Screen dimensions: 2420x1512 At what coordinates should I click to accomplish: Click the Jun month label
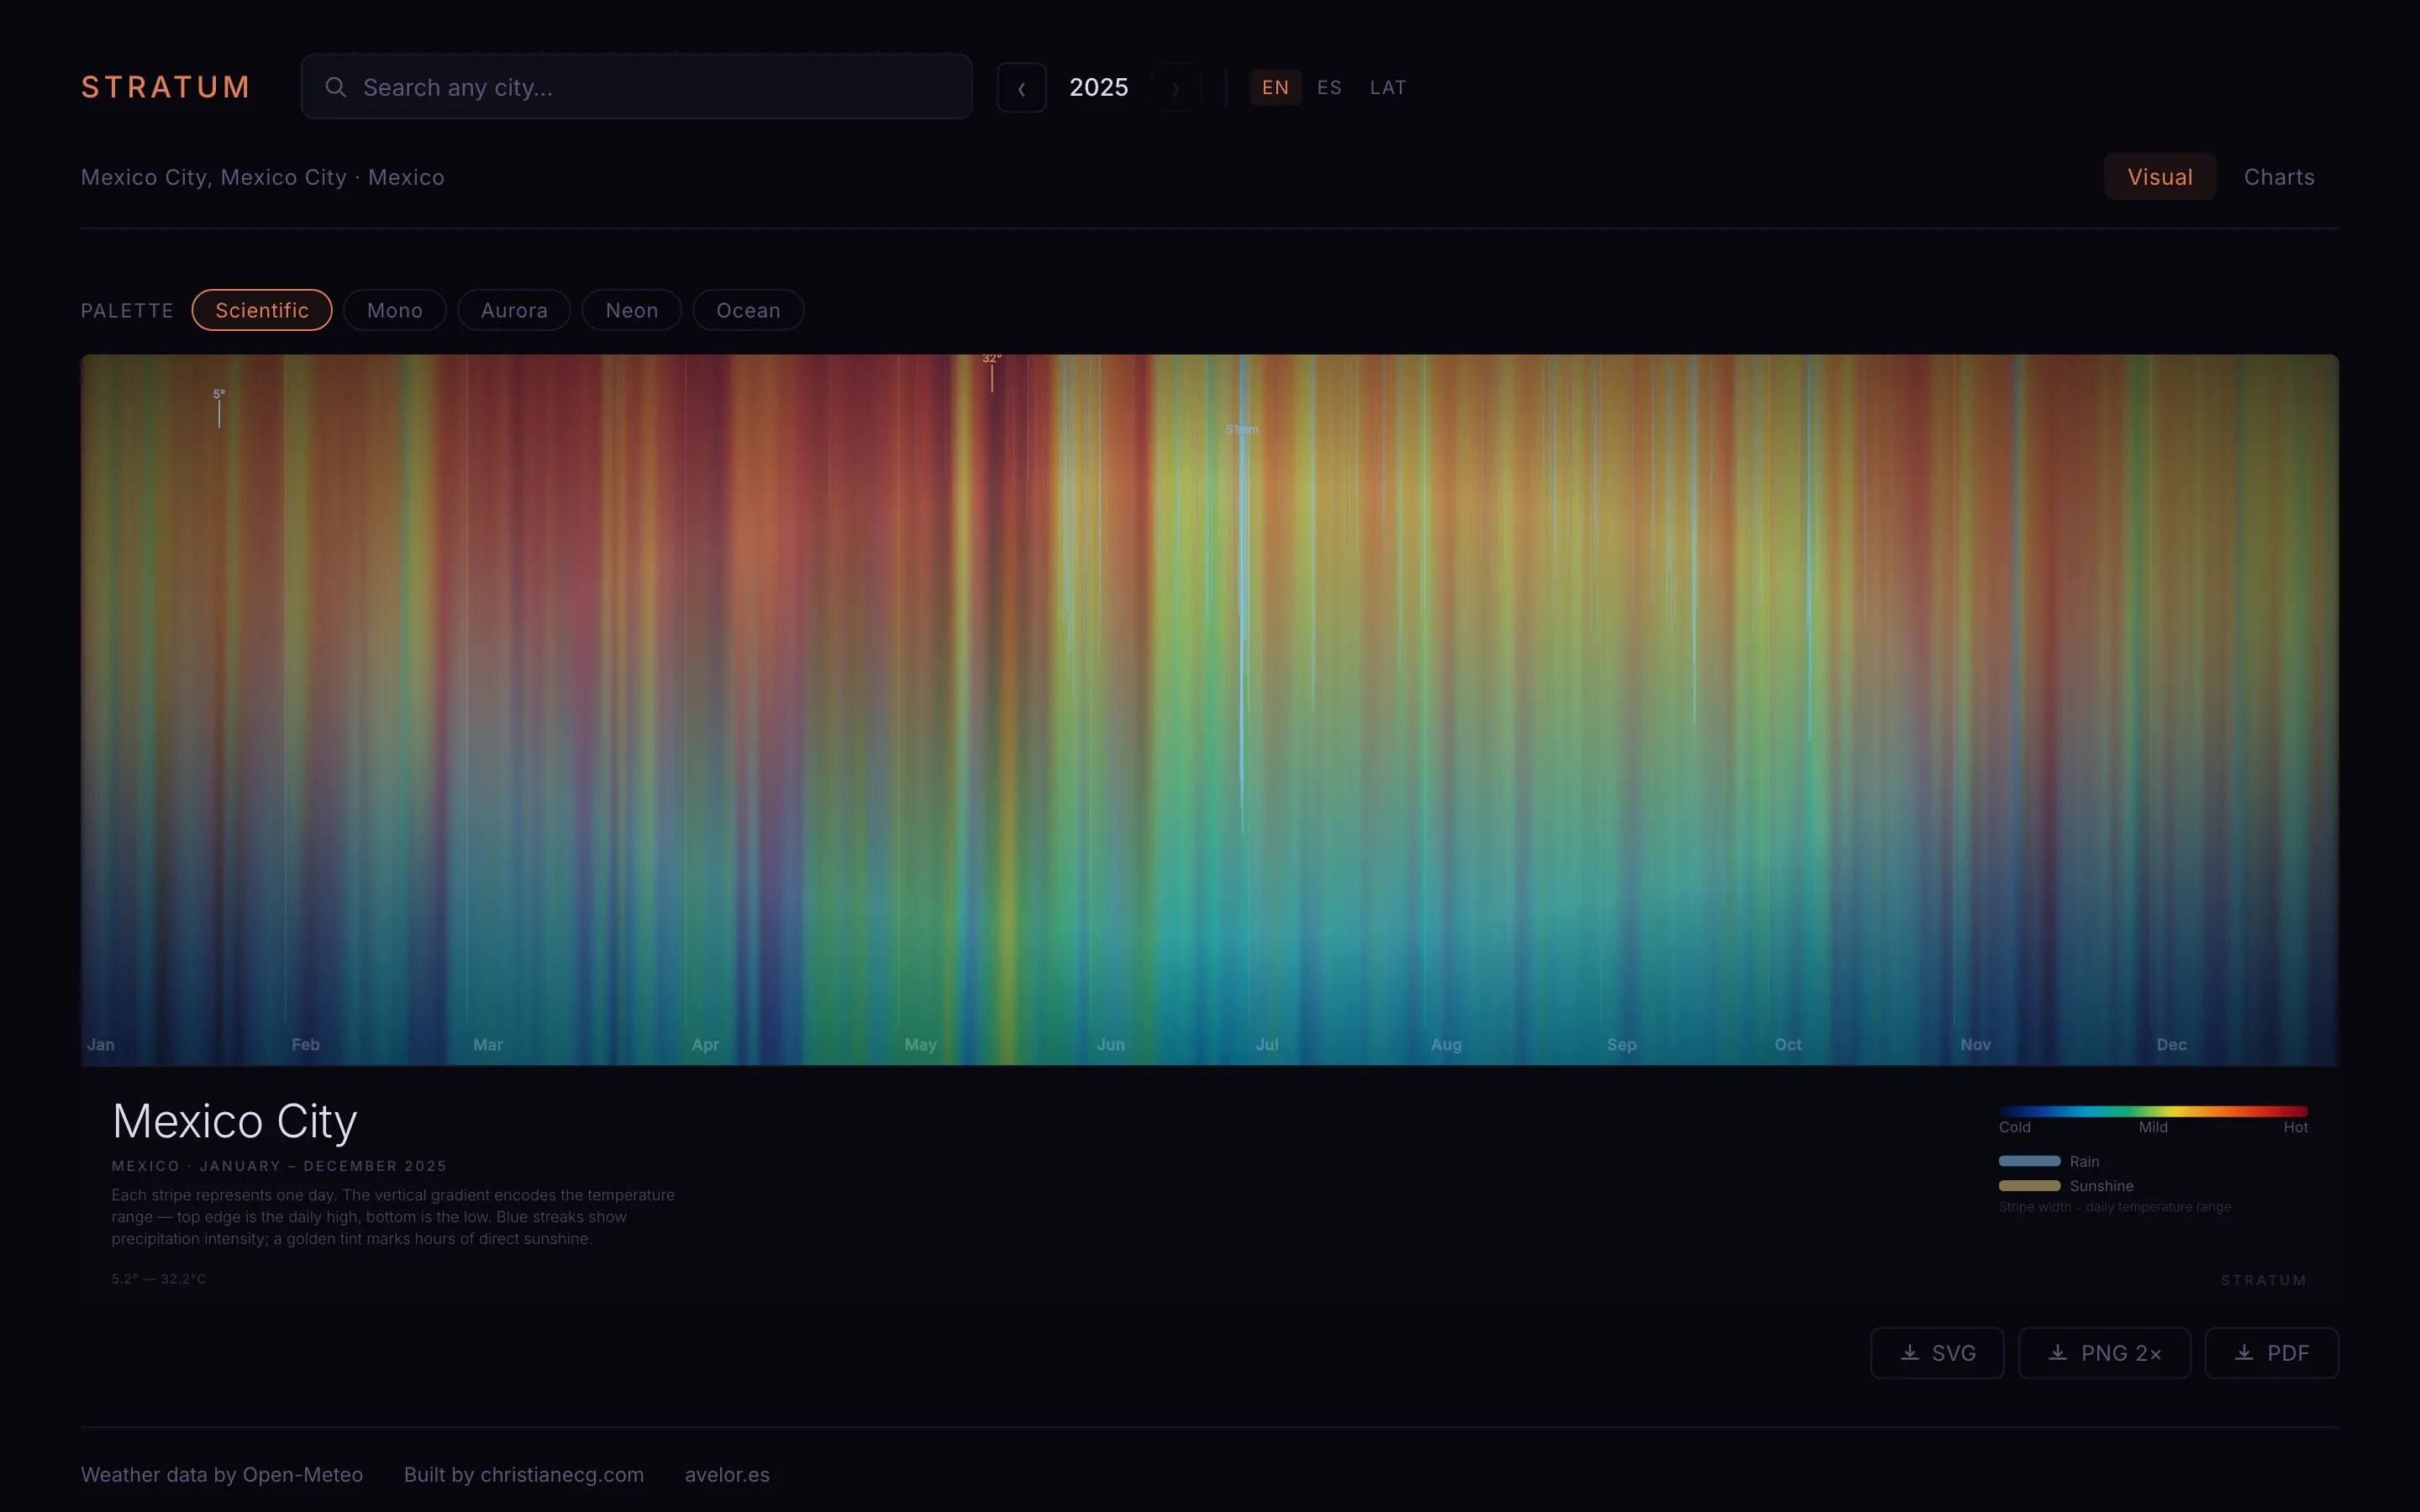(x=1111, y=1044)
